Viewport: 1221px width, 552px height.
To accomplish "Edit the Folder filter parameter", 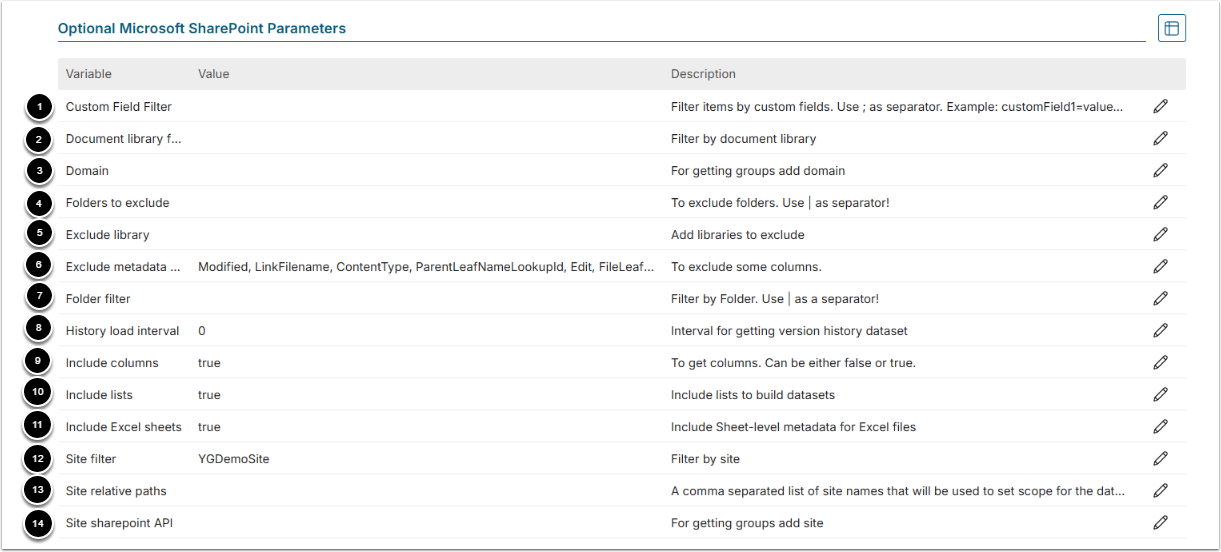I will coord(1160,298).
